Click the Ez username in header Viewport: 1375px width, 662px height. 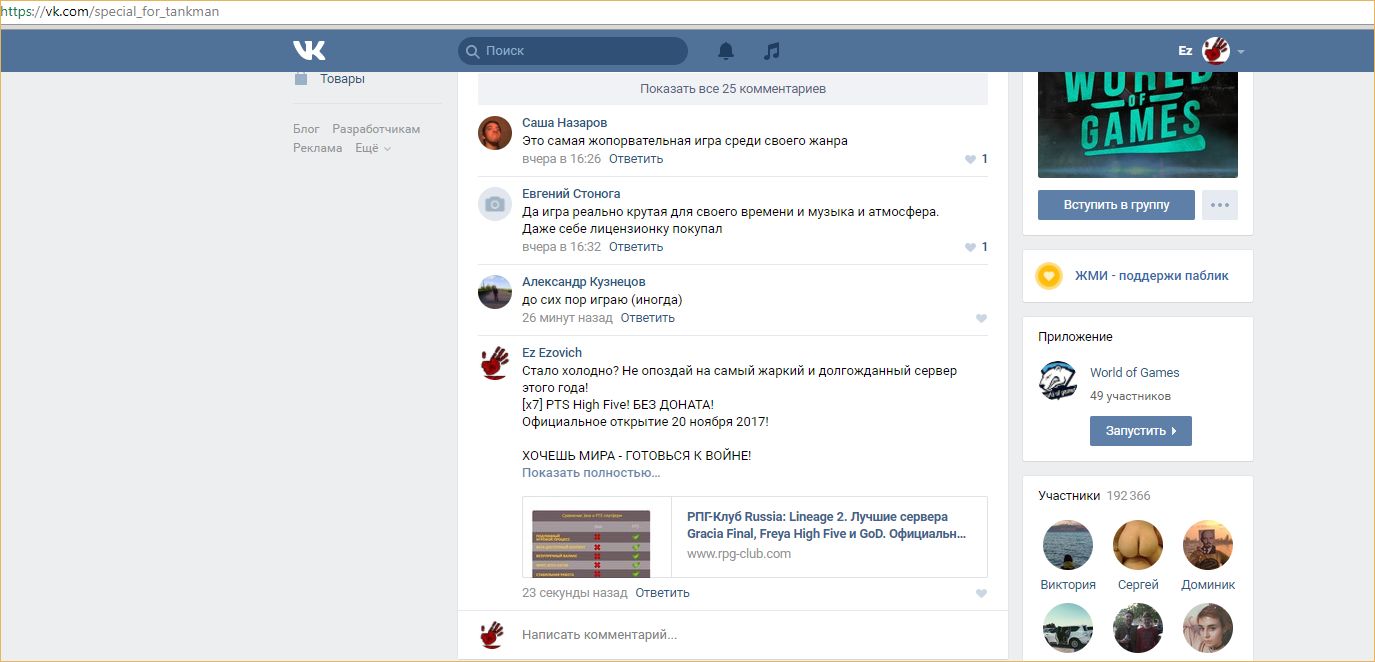pyautogui.click(x=1185, y=51)
